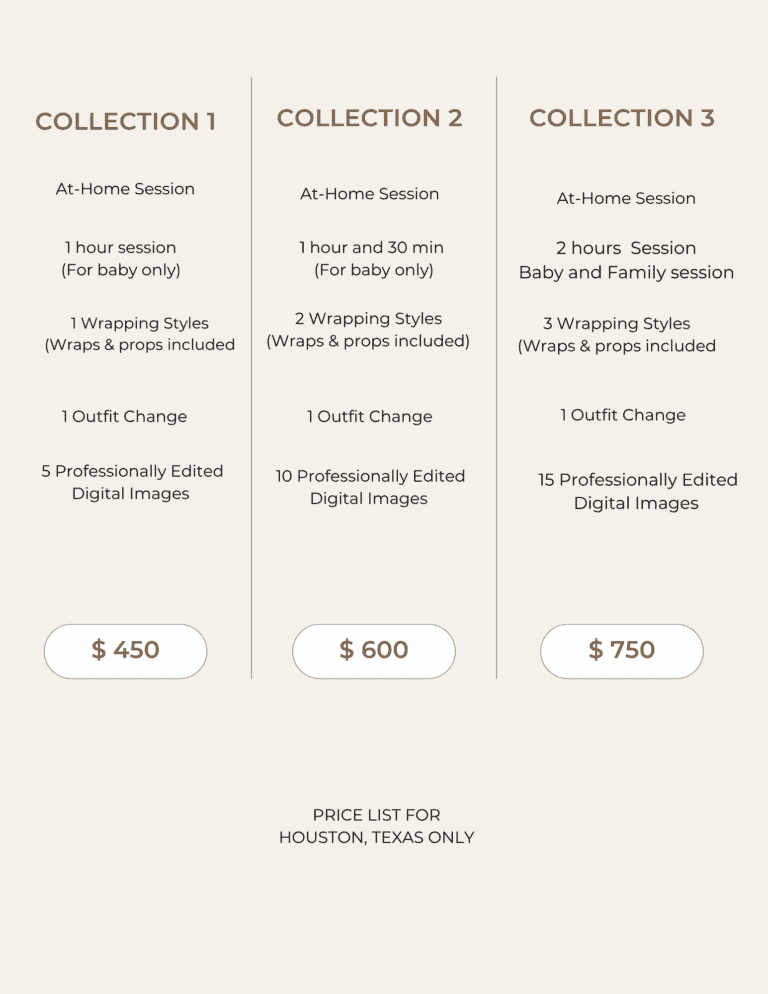Select the 3 Wrapping Styles text

(x=616, y=324)
